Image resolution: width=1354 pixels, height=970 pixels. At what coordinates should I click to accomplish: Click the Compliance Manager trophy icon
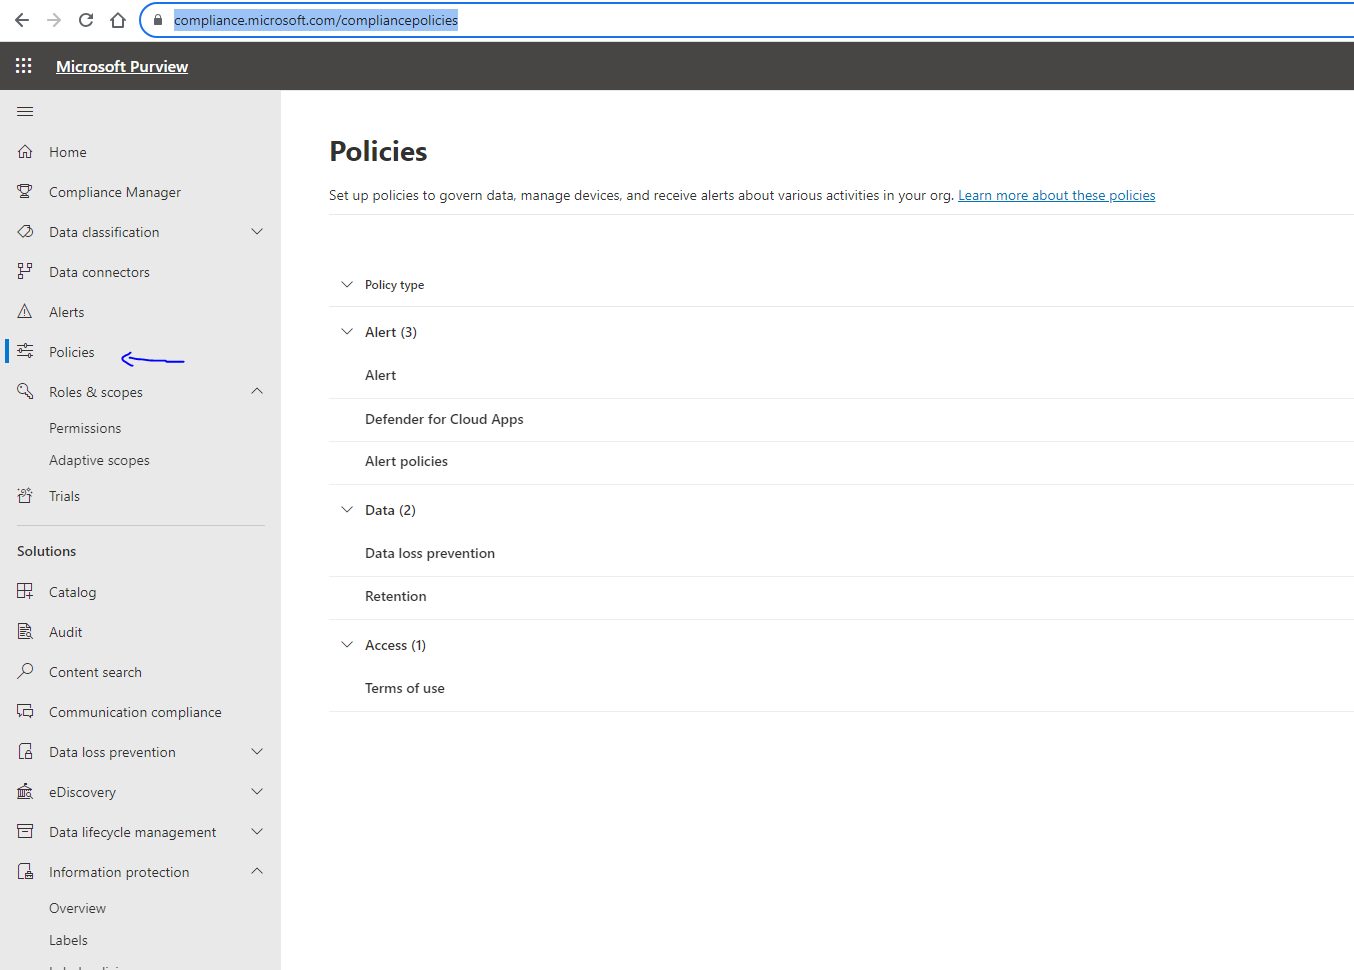click(25, 191)
